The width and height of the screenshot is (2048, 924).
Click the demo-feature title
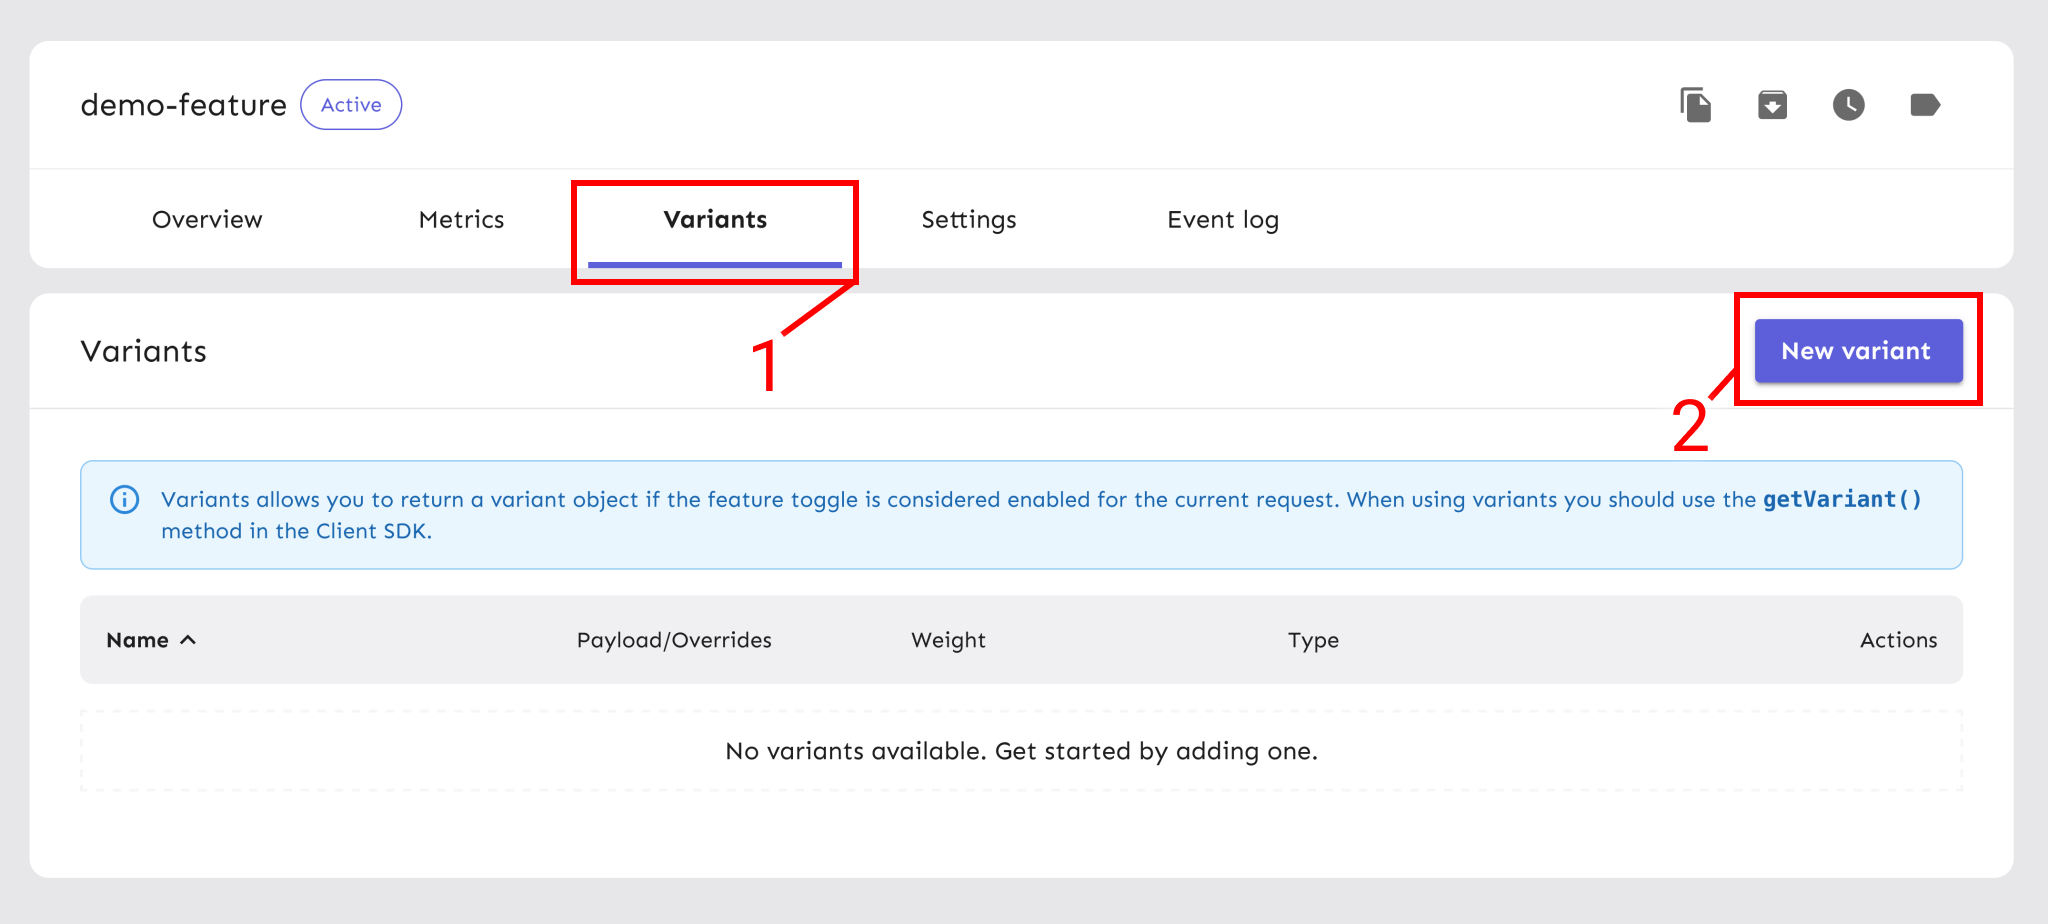click(x=183, y=105)
